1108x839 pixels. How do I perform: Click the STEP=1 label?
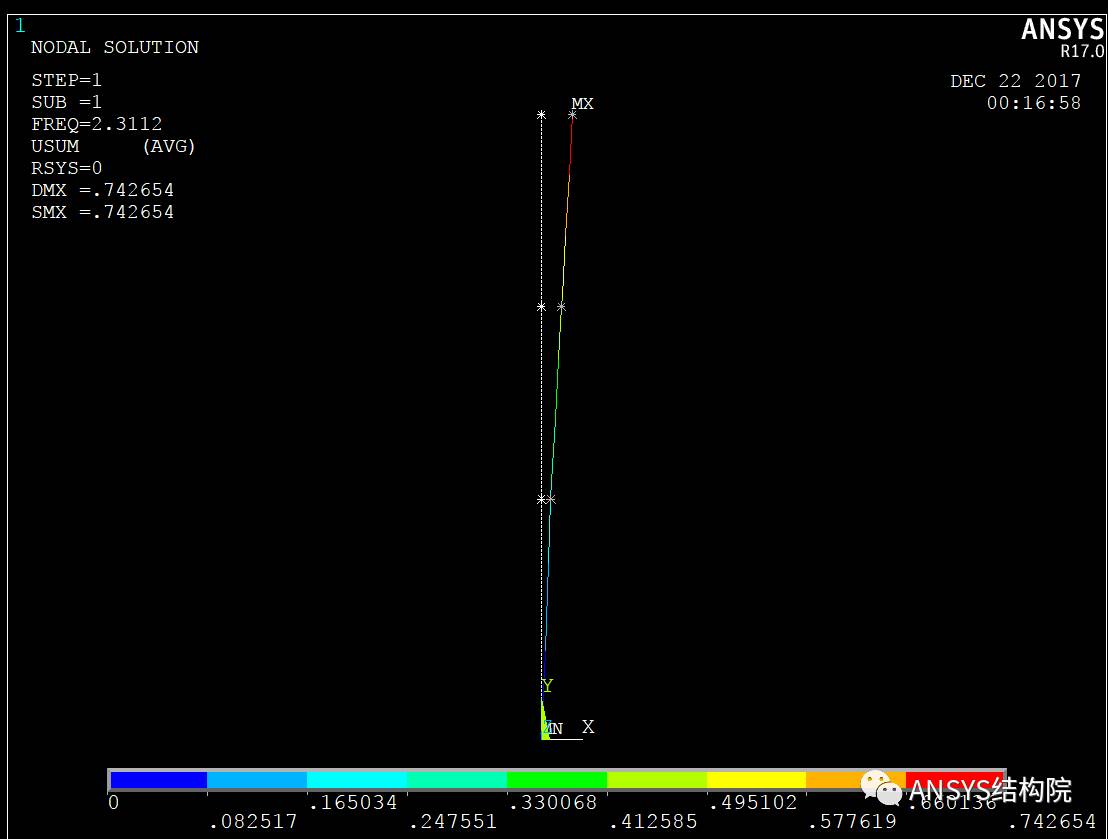pyautogui.click(x=66, y=80)
